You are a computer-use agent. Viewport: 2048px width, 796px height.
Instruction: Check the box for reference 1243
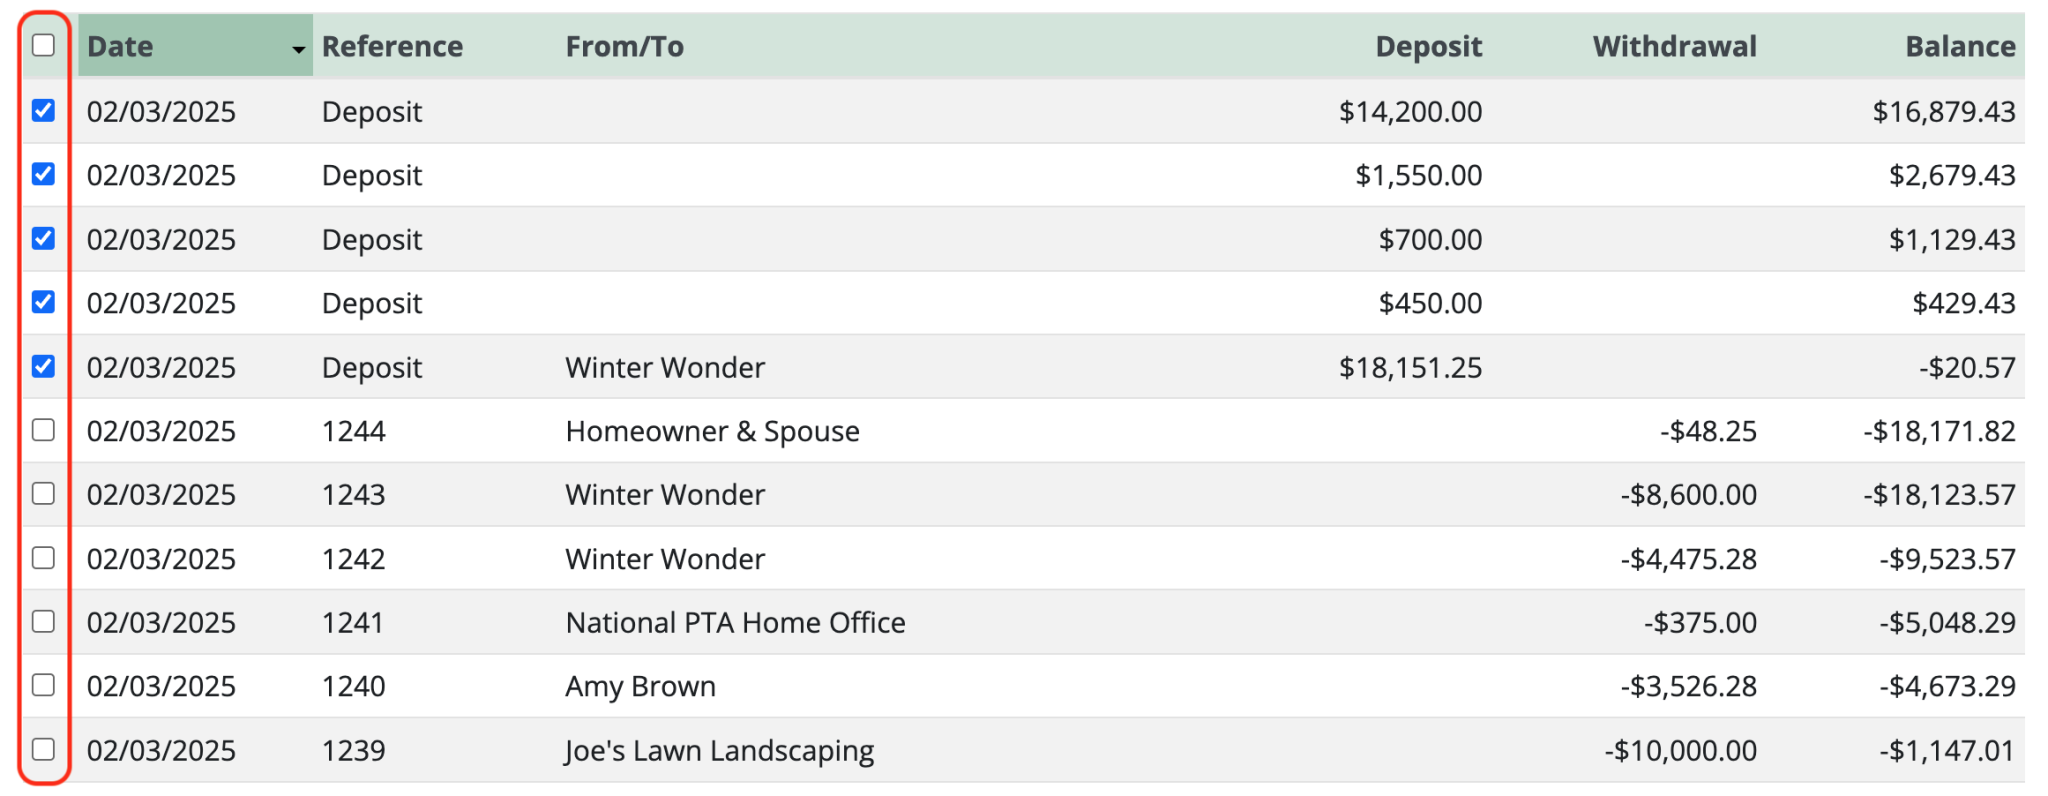click(43, 493)
